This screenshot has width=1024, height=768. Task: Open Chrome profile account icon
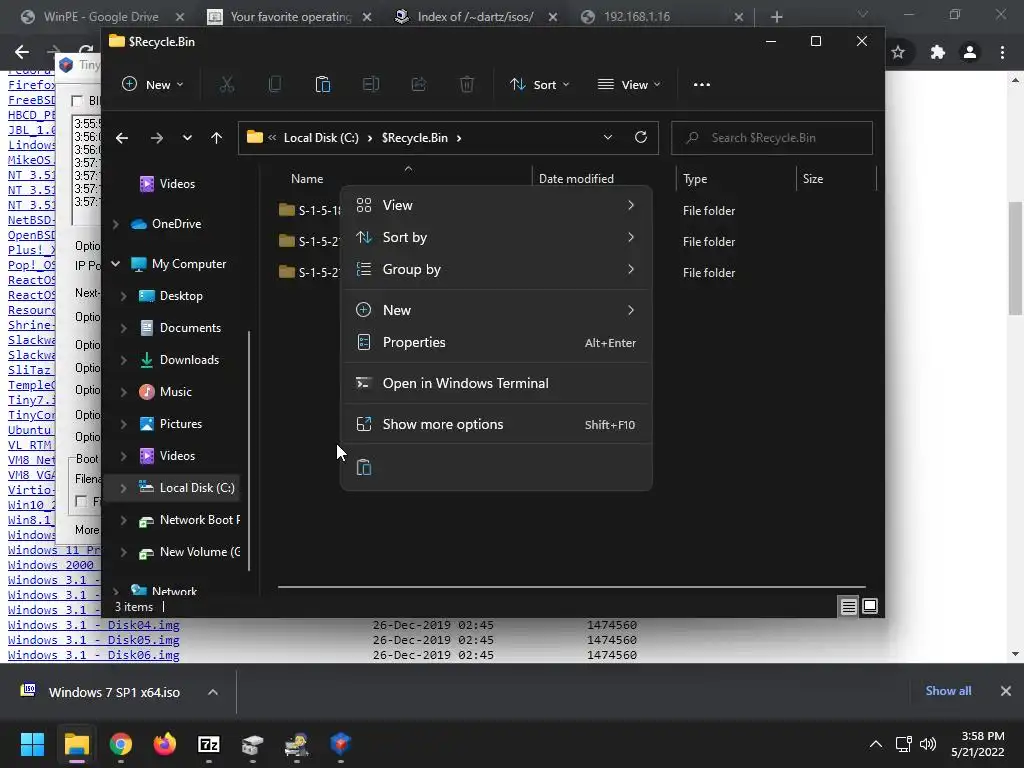pyautogui.click(x=970, y=52)
